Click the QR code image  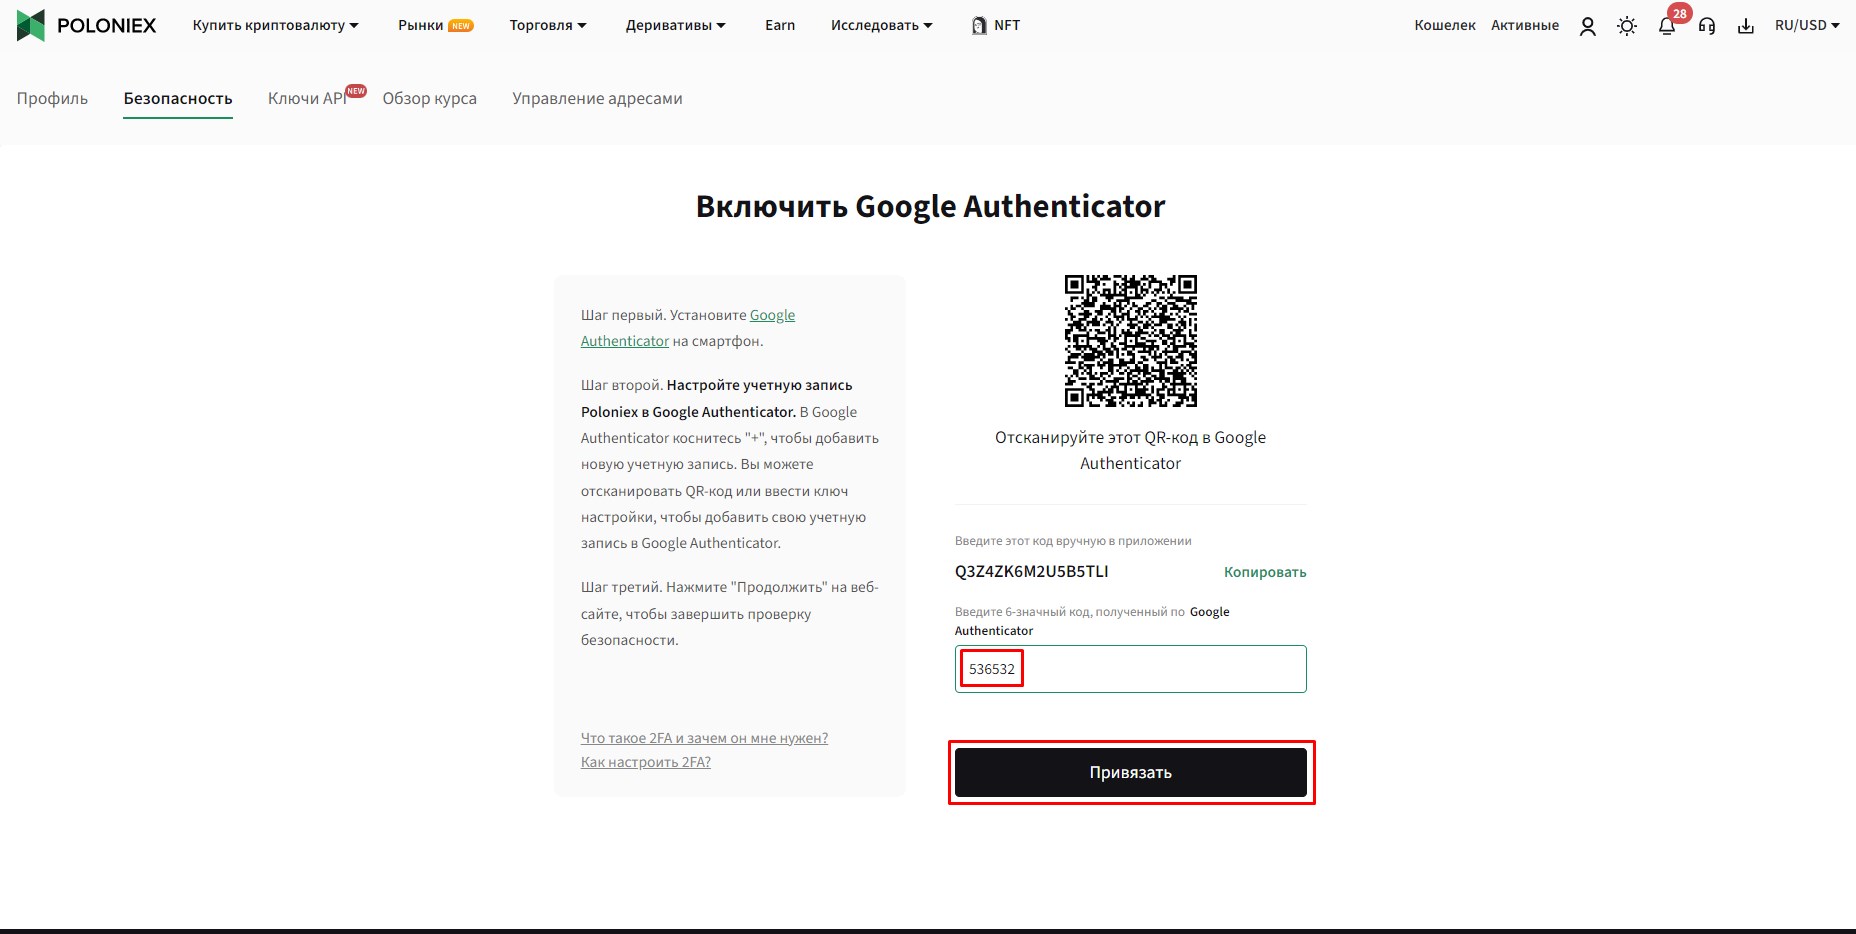point(1130,341)
